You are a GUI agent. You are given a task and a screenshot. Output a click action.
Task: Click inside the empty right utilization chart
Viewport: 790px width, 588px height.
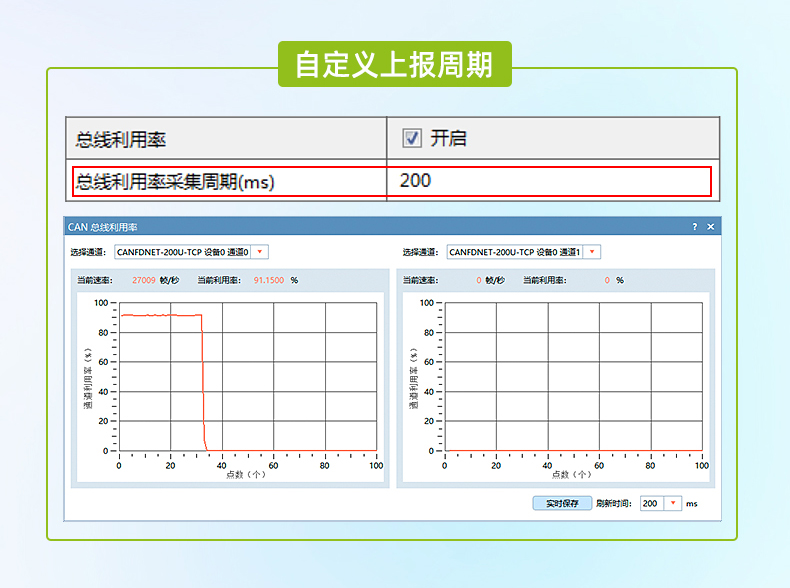coord(575,375)
